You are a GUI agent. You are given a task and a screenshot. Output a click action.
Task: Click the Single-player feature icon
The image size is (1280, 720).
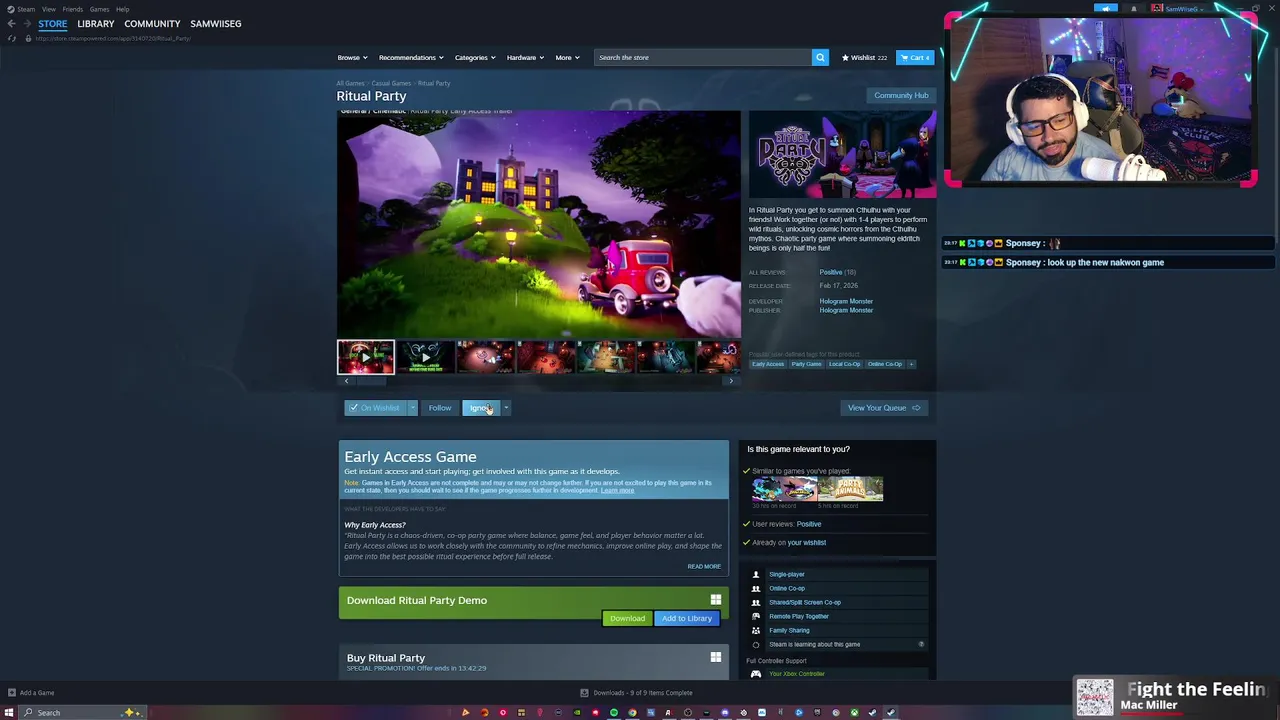756,574
